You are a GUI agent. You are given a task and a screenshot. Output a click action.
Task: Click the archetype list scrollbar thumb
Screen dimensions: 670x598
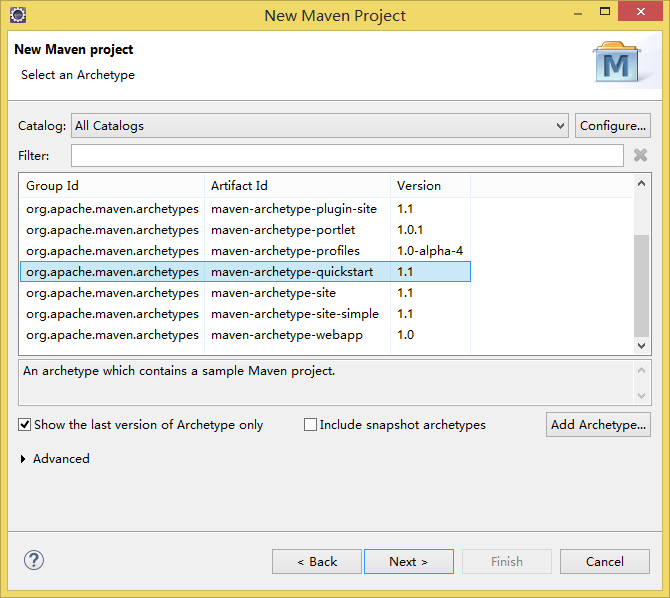641,286
